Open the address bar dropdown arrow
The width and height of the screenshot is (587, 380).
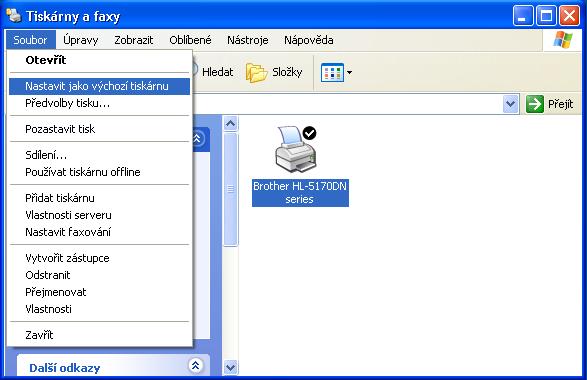510,104
